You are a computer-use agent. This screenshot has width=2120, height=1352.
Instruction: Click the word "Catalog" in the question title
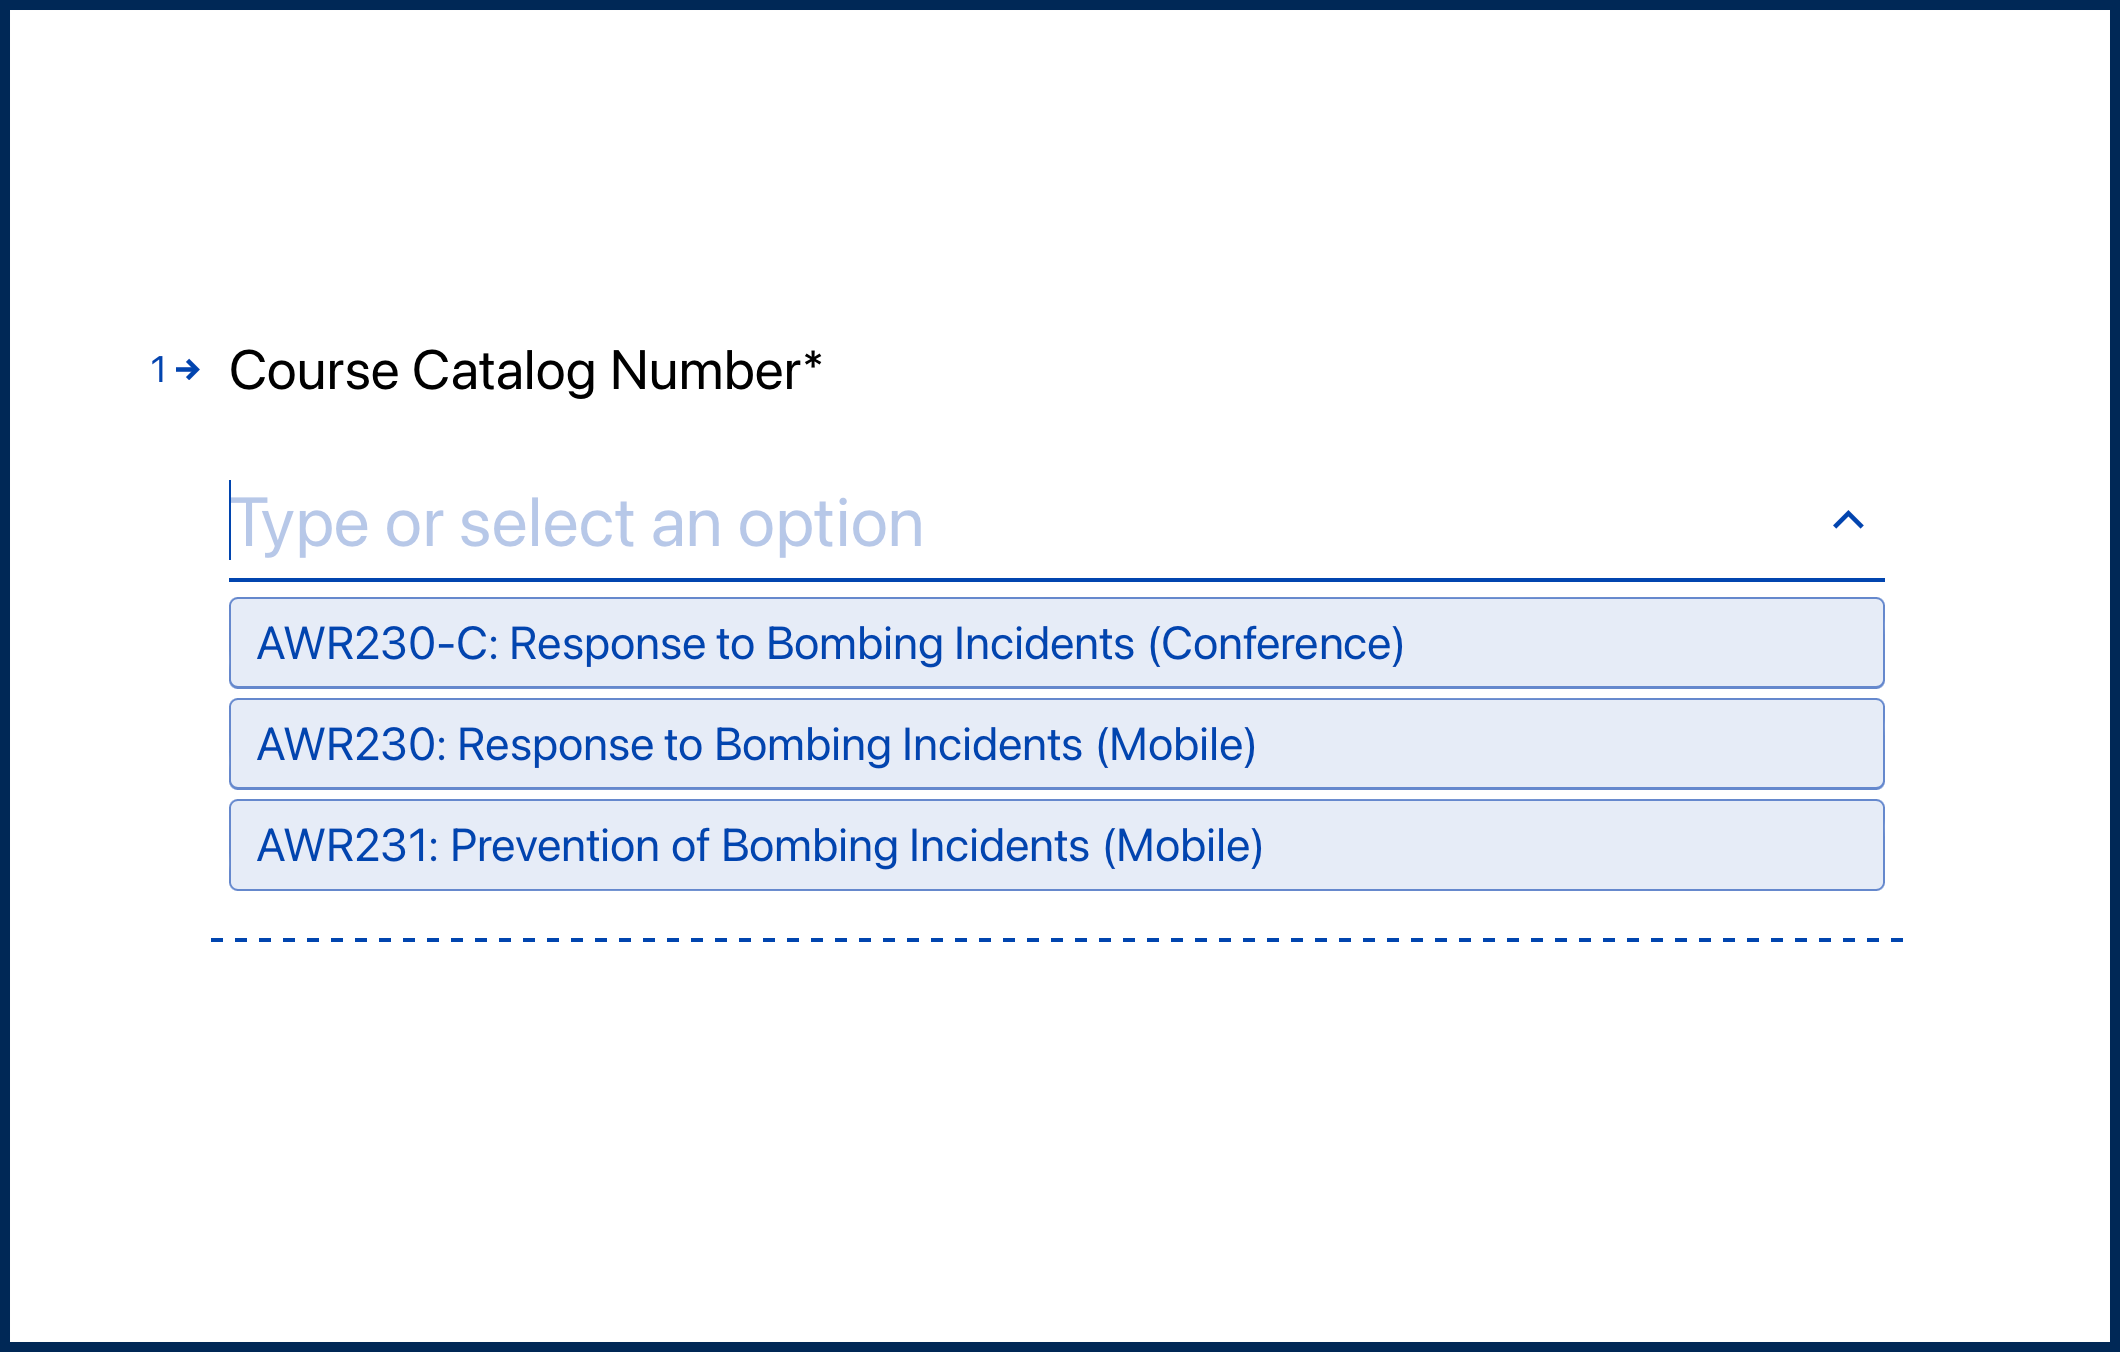coord(503,371)
